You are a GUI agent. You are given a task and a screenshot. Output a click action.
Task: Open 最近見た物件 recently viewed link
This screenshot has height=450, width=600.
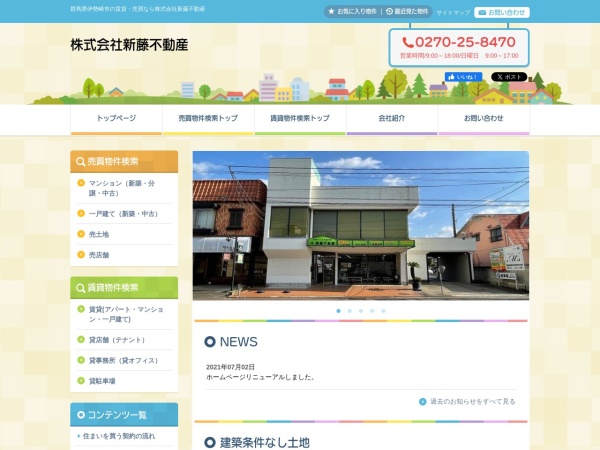click(407, 11)
